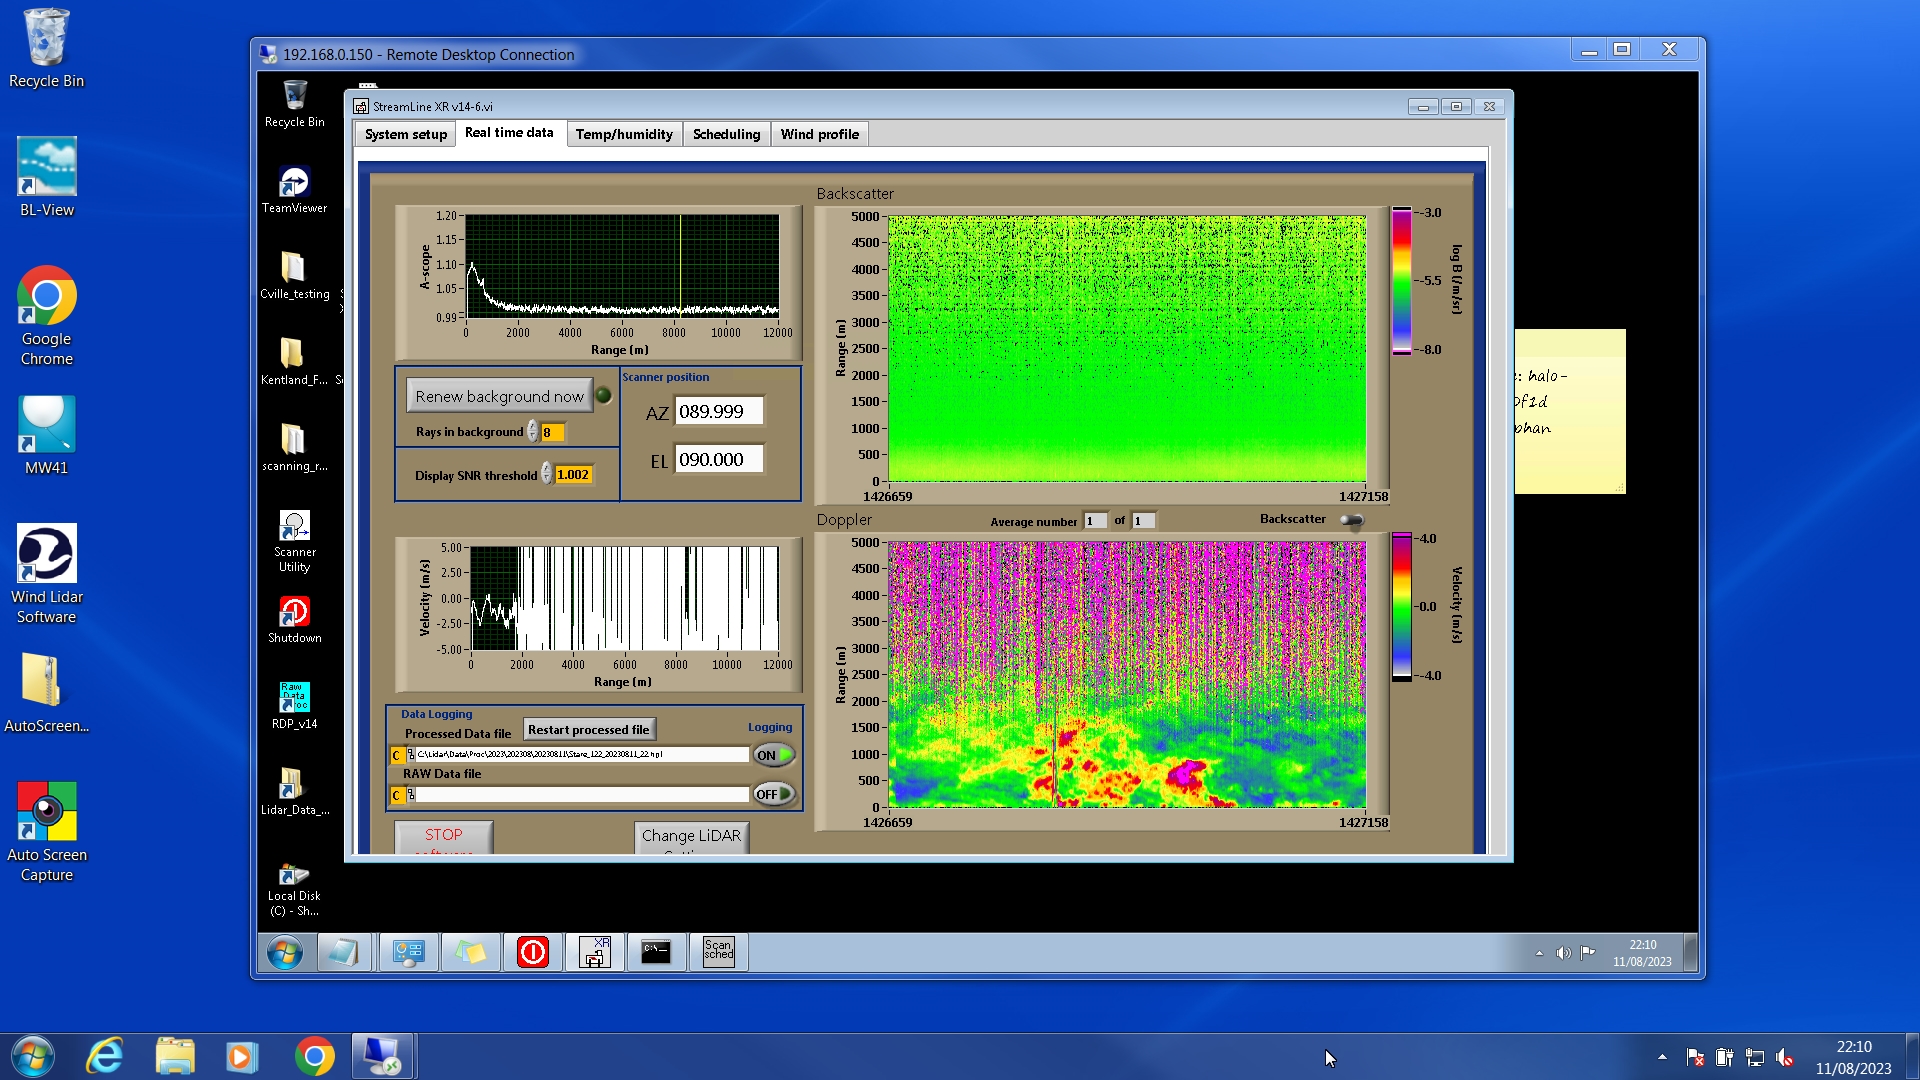Toggle RAW data logging OFF switch

pos(773,794)
